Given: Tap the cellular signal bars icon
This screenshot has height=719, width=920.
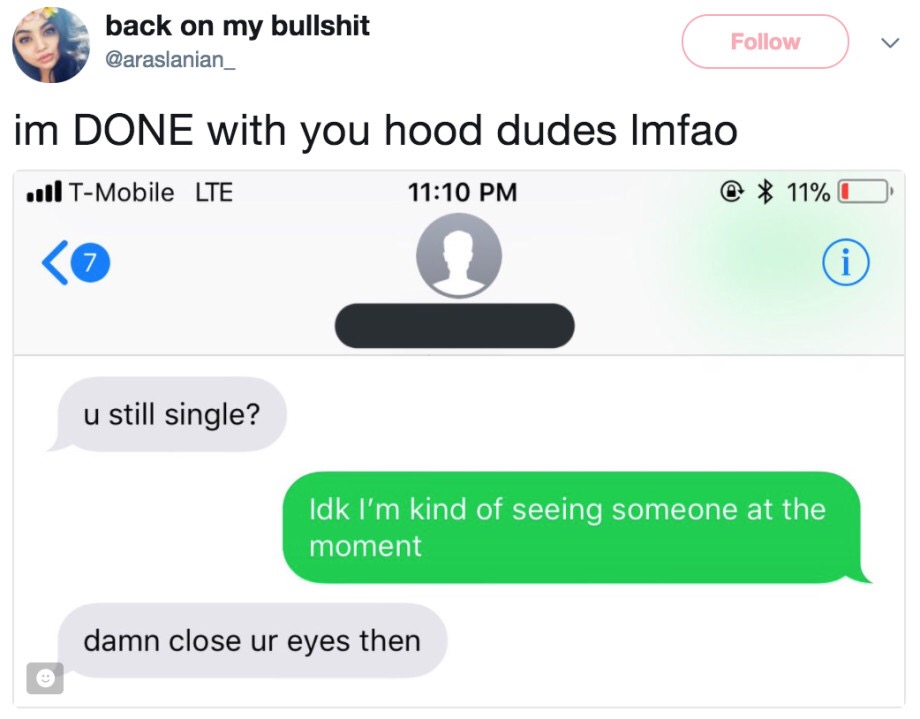Looking at the screenshot, I should tap(44, 193).
